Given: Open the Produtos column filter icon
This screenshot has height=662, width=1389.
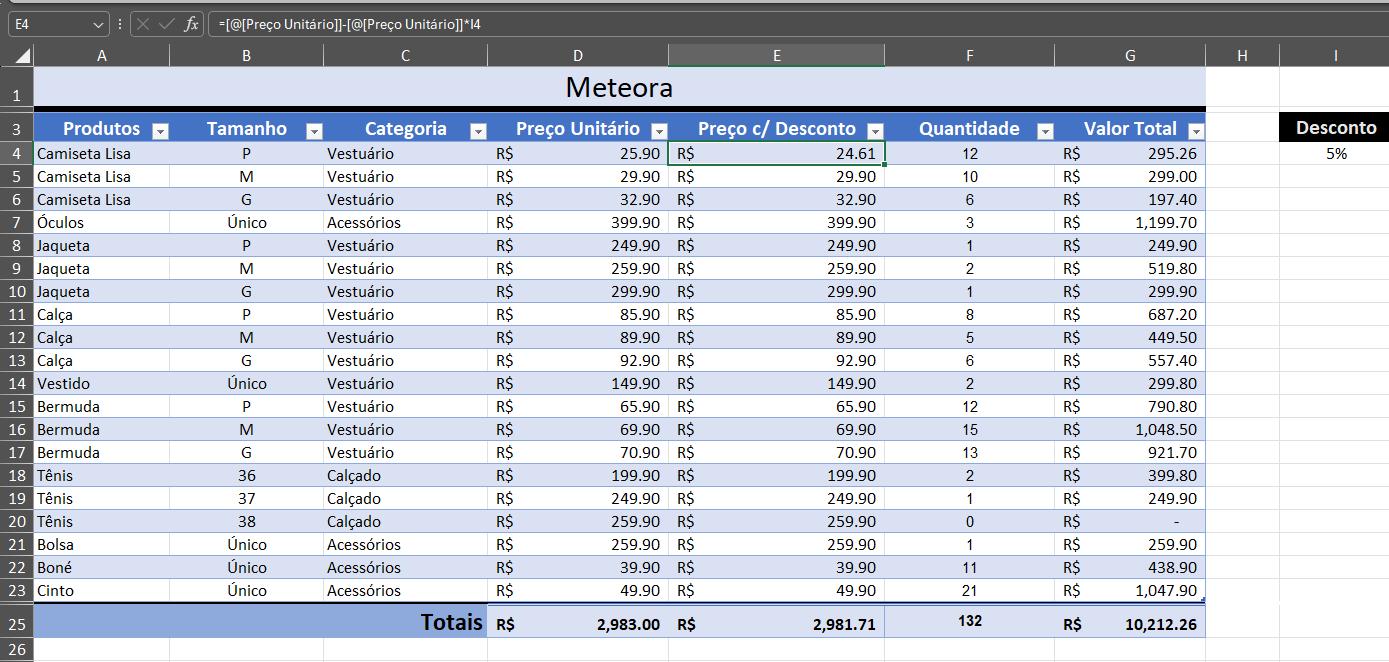Looking at the screenshot, I should click(160, 129).
